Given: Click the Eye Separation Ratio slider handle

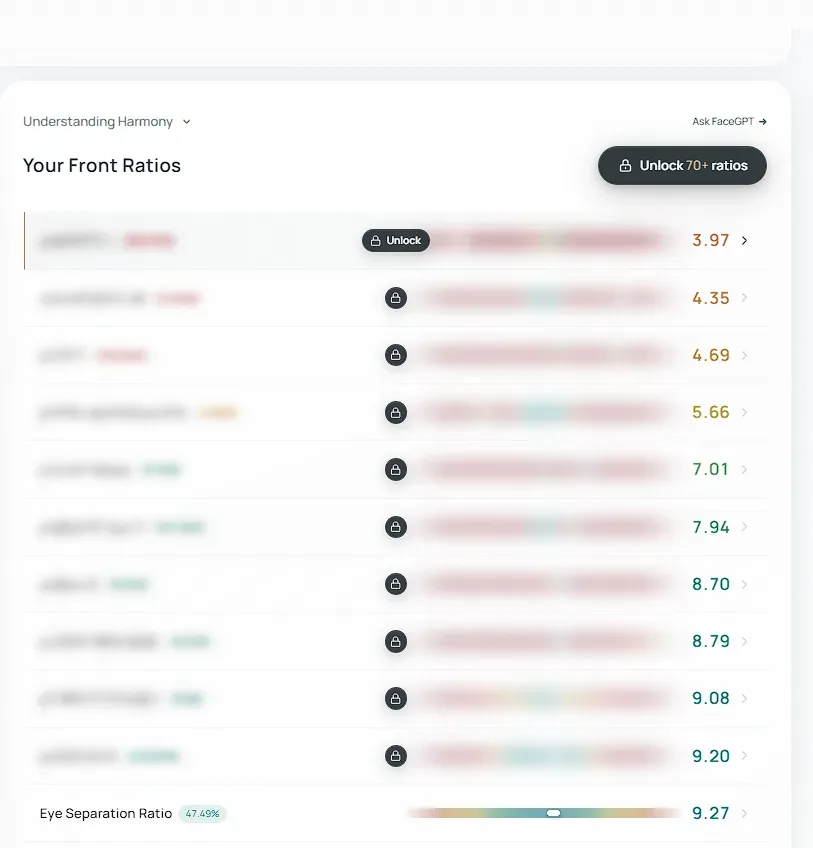Looking at the screenshot, I should click(553, 813).
